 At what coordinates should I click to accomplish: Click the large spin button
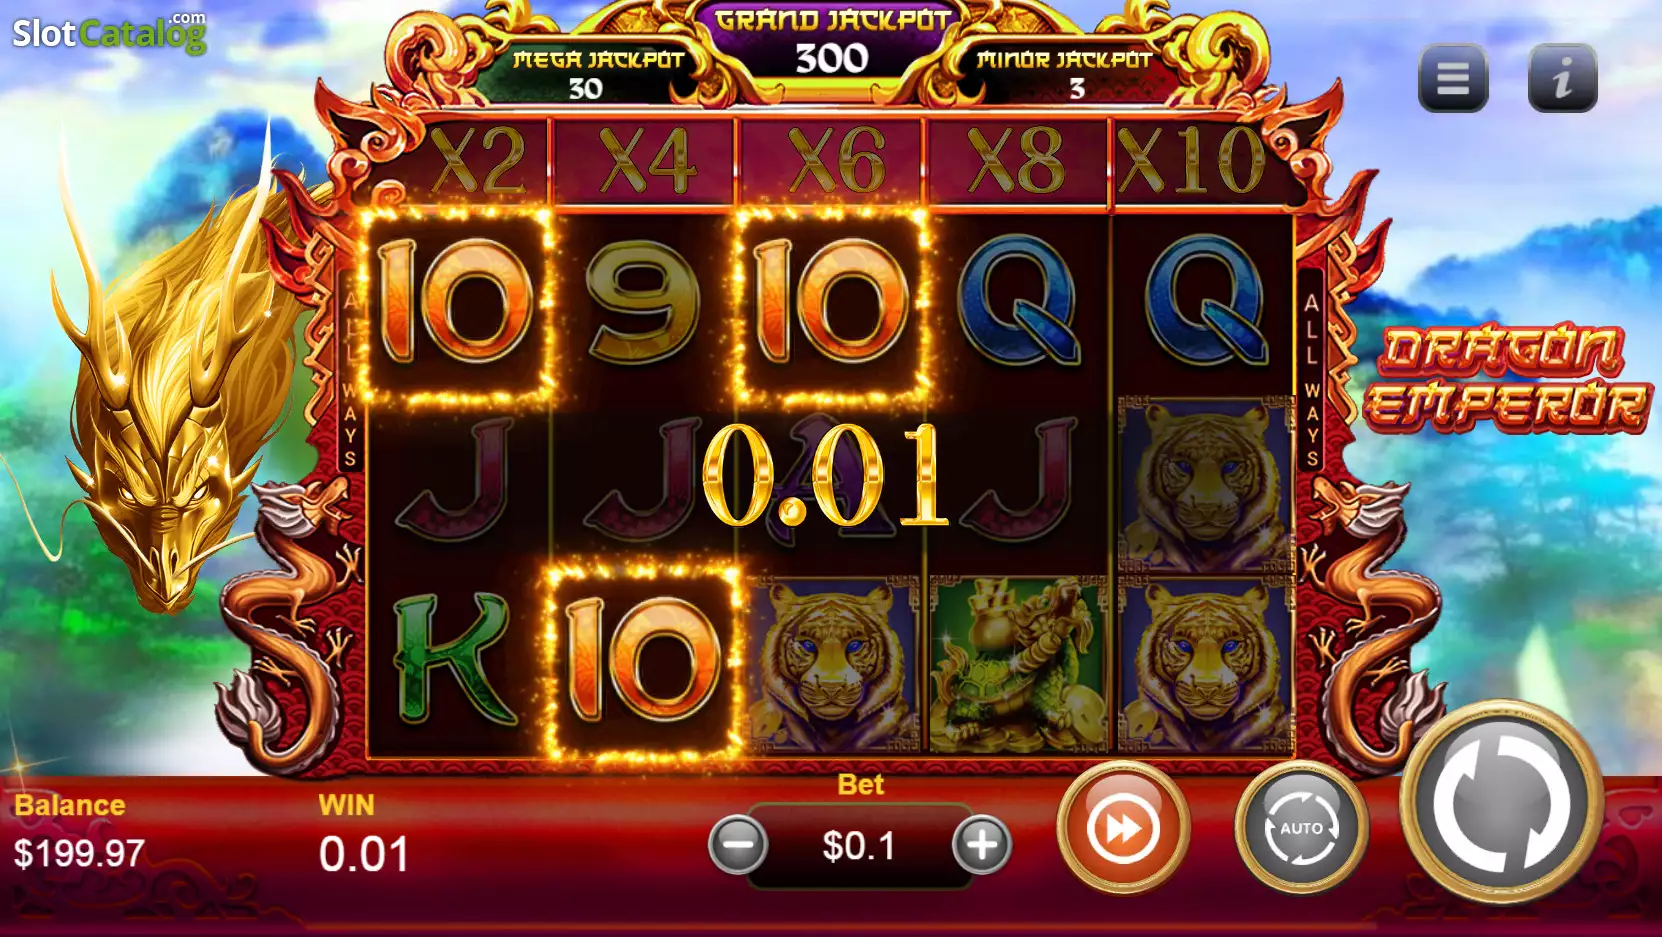[x=1501, y=802]
